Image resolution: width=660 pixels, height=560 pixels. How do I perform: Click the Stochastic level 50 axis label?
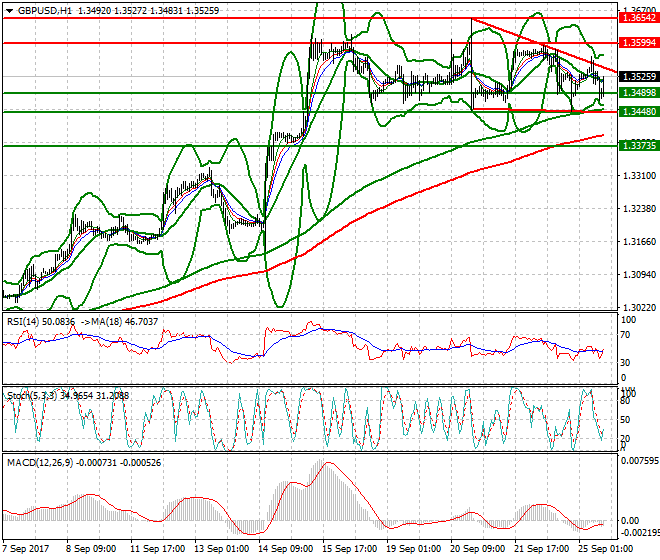[x=625, y=420]
